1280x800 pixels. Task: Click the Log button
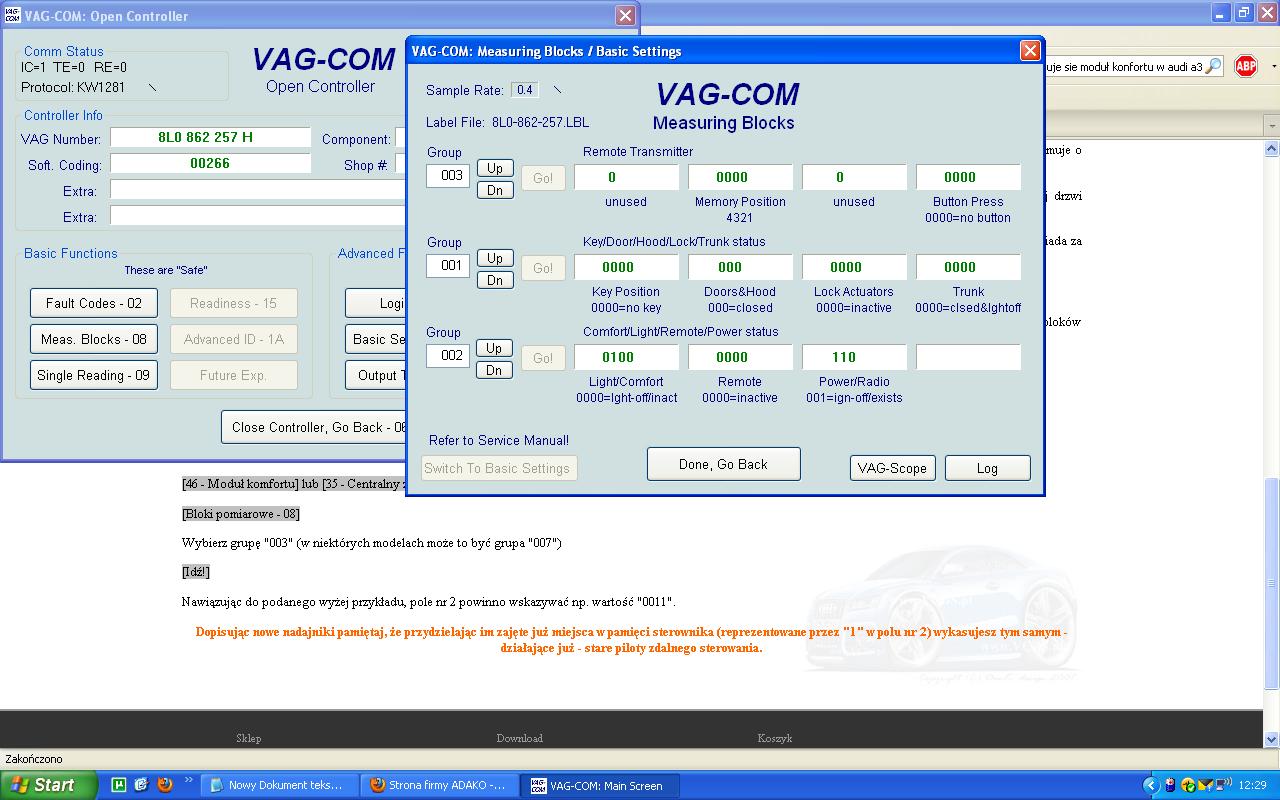(987, 468)
